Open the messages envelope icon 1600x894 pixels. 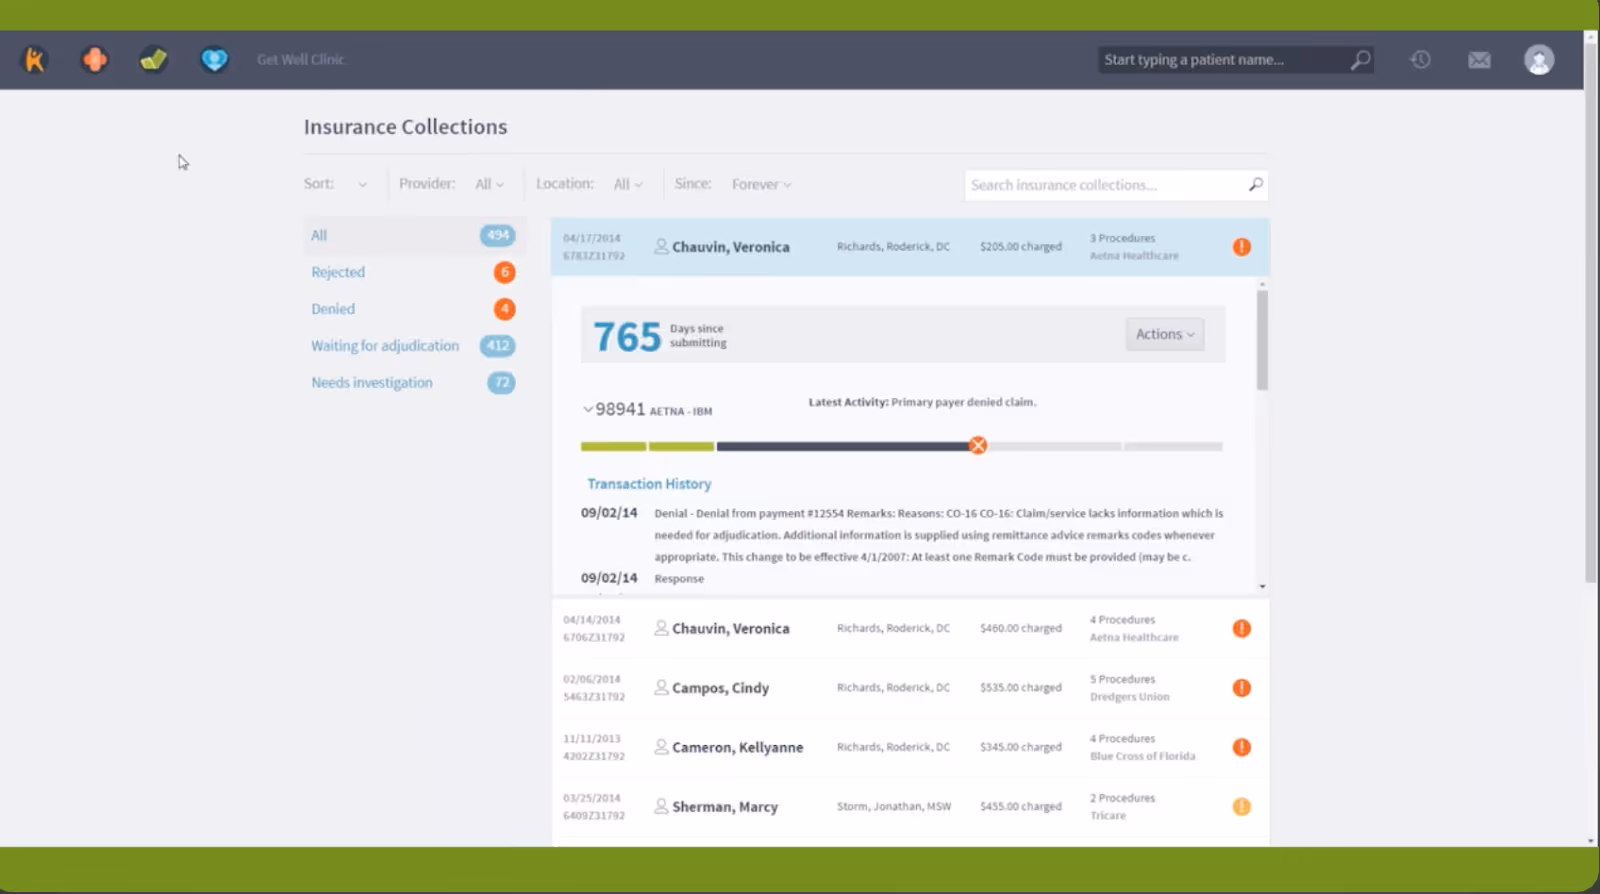[x=1479, y=60]
